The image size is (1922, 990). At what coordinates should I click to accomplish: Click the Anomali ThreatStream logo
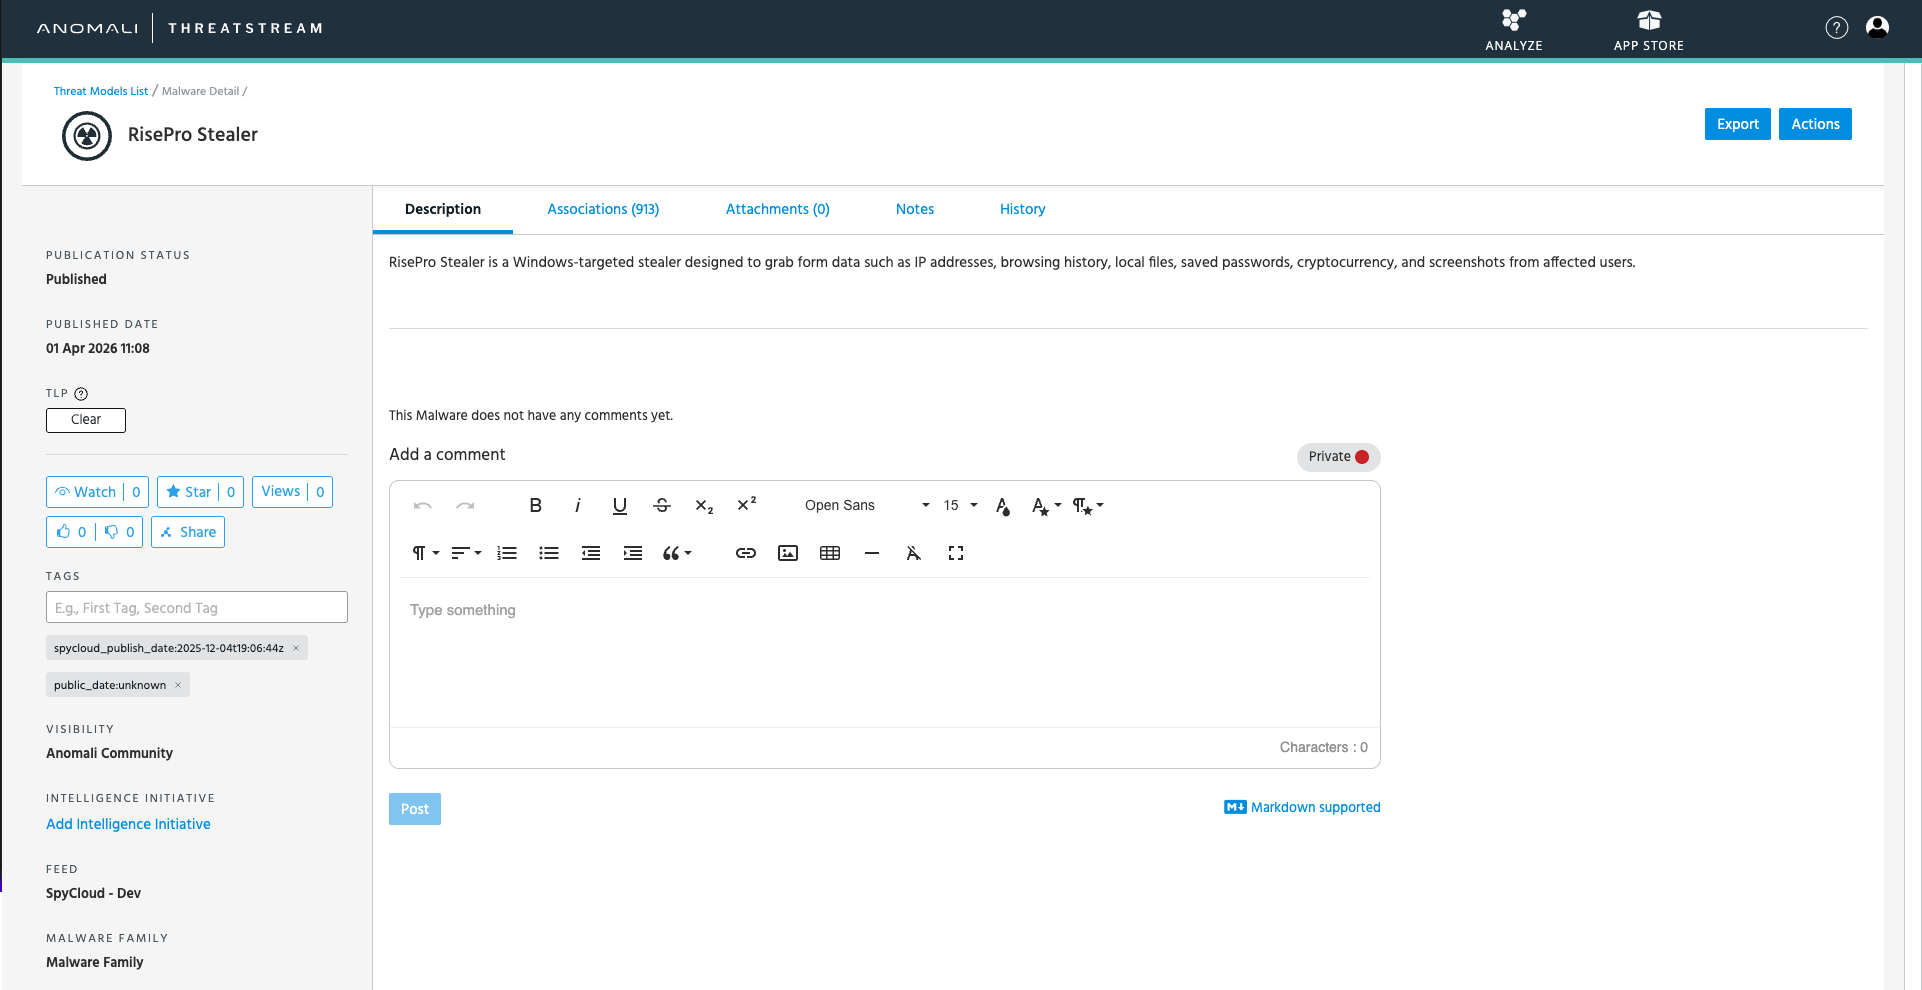180,28
